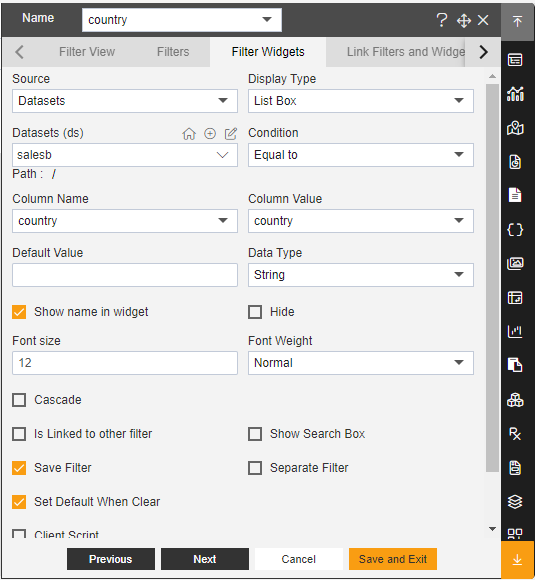The width and height of the screenshot is (535, 580).
Task: Click the move dialog crosshair icon
Action: [x=464, y=20]
